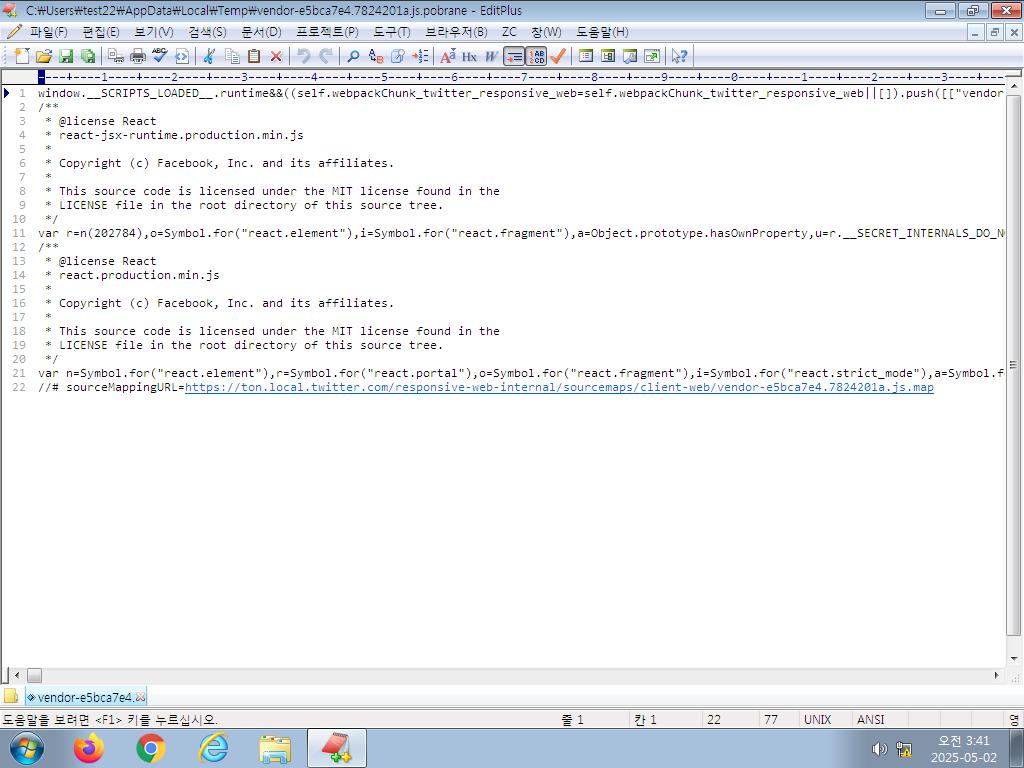This screenshot has height=768, width=1024.
Task: Save the file with the floppy disk icon
Action: point(66,56)
